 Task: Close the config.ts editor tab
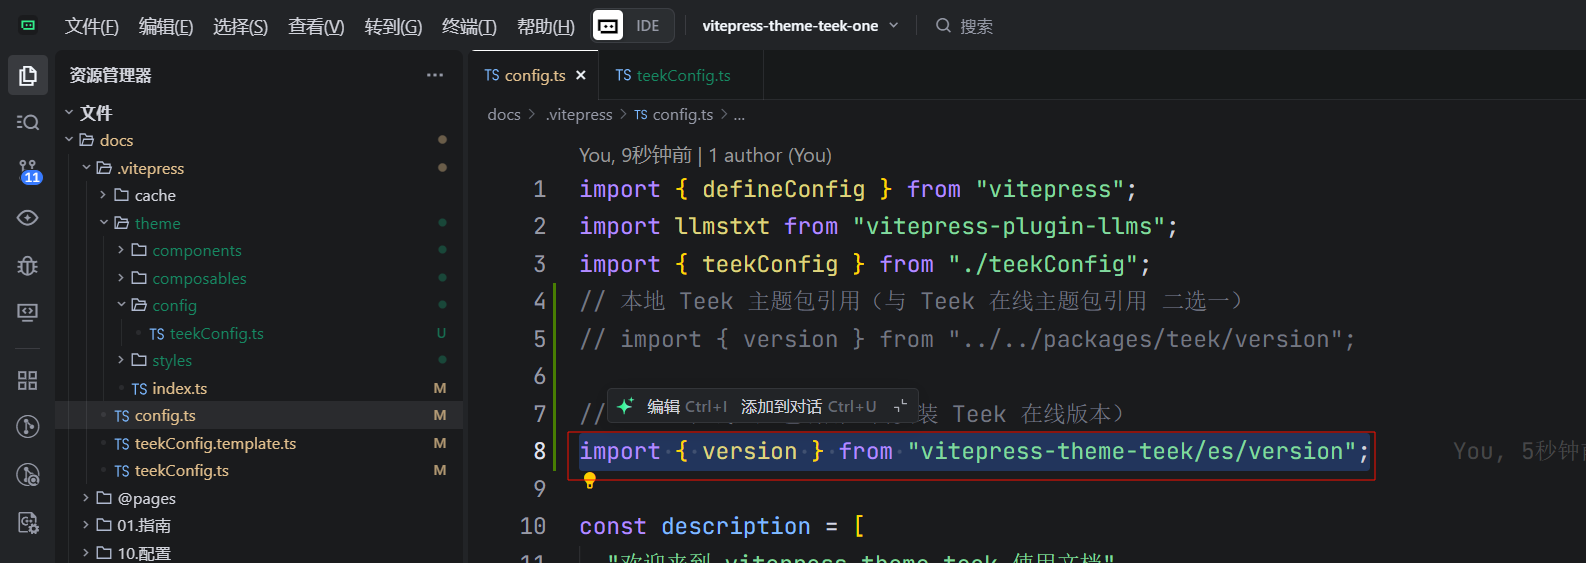pos(581,75)
